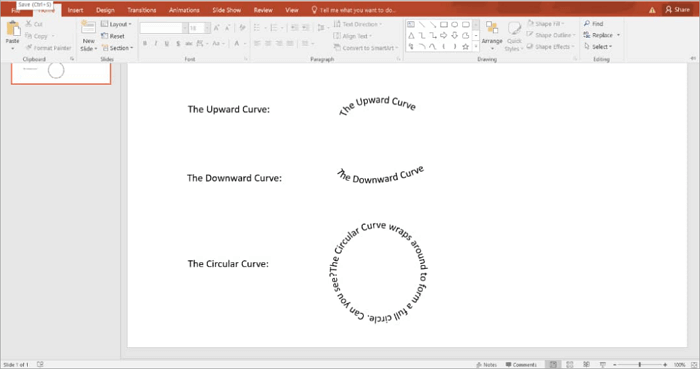Toggle Normal view in status bar

coord(553,365)
